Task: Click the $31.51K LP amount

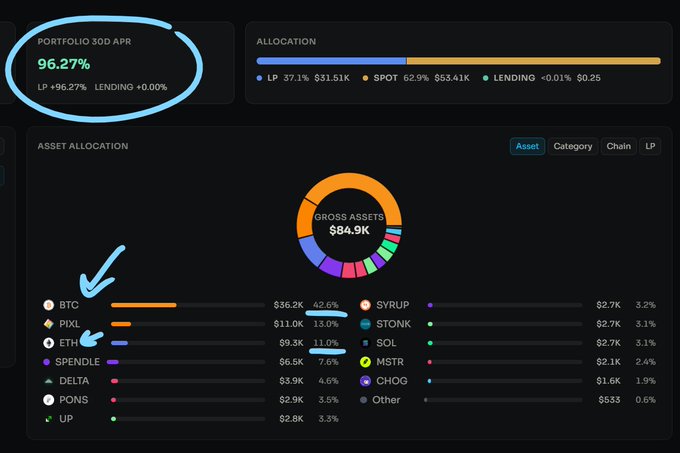Action: 332,78
